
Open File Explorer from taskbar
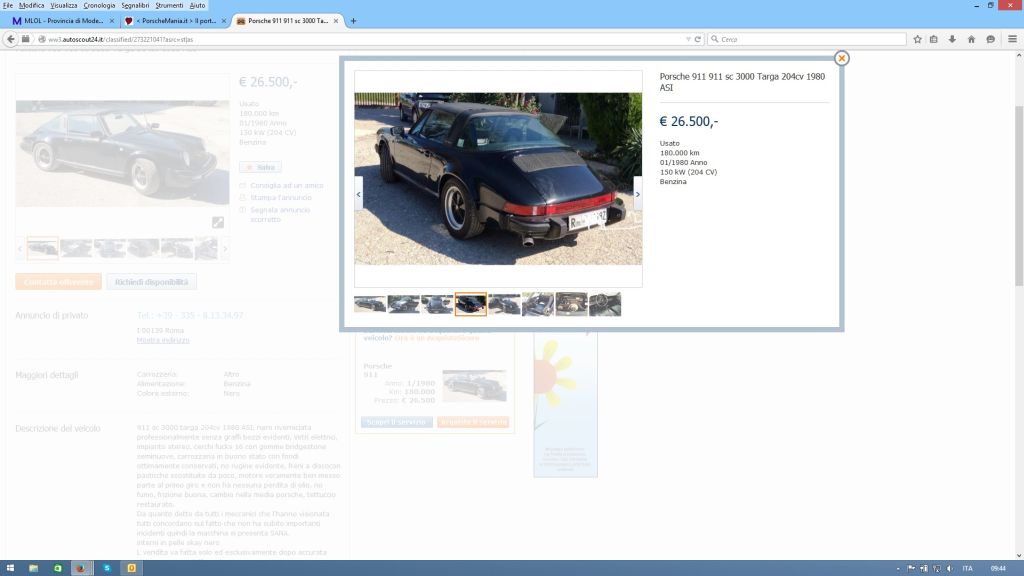(x=33, y=568)
